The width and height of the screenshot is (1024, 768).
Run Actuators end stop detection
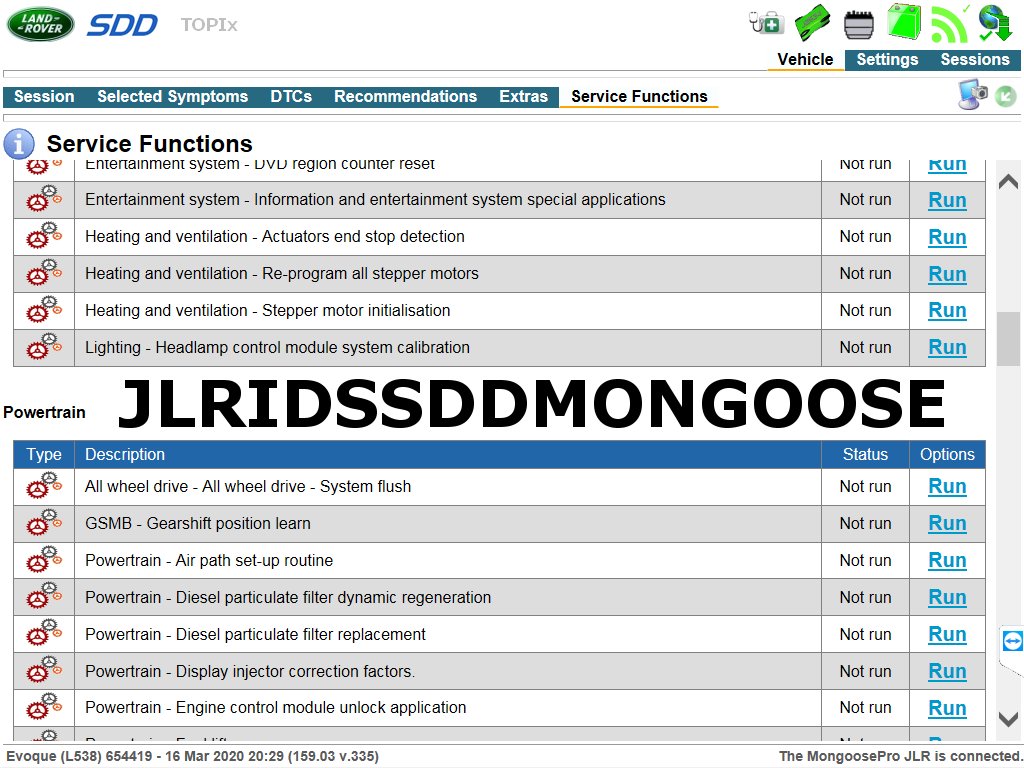(x=947, y=237)
